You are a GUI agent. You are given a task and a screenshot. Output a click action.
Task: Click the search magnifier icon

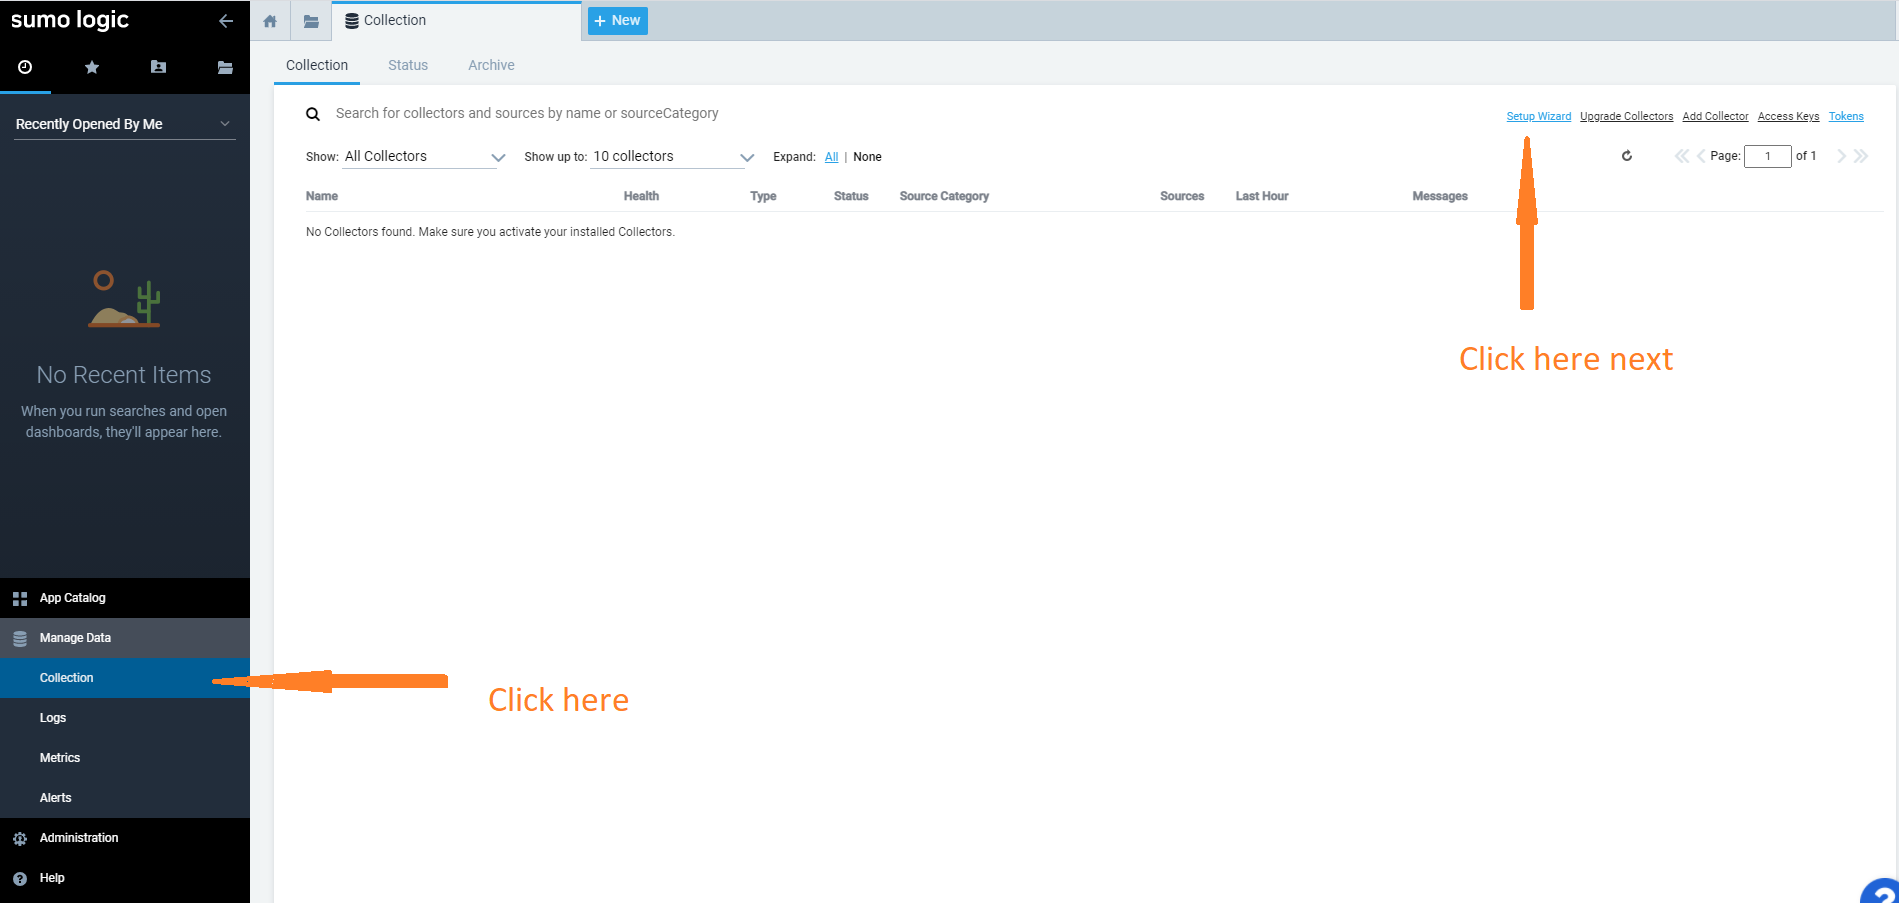click(313, 114)
